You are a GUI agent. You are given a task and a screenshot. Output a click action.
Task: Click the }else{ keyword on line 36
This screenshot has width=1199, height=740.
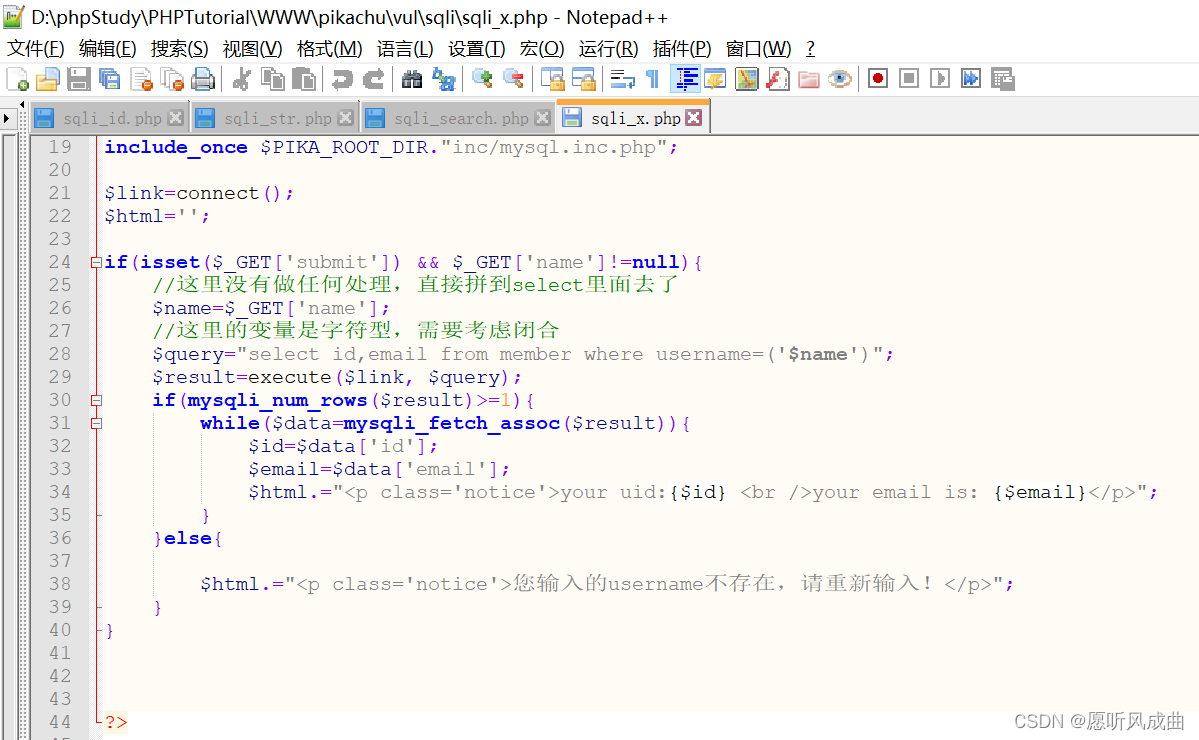point(187,538)
